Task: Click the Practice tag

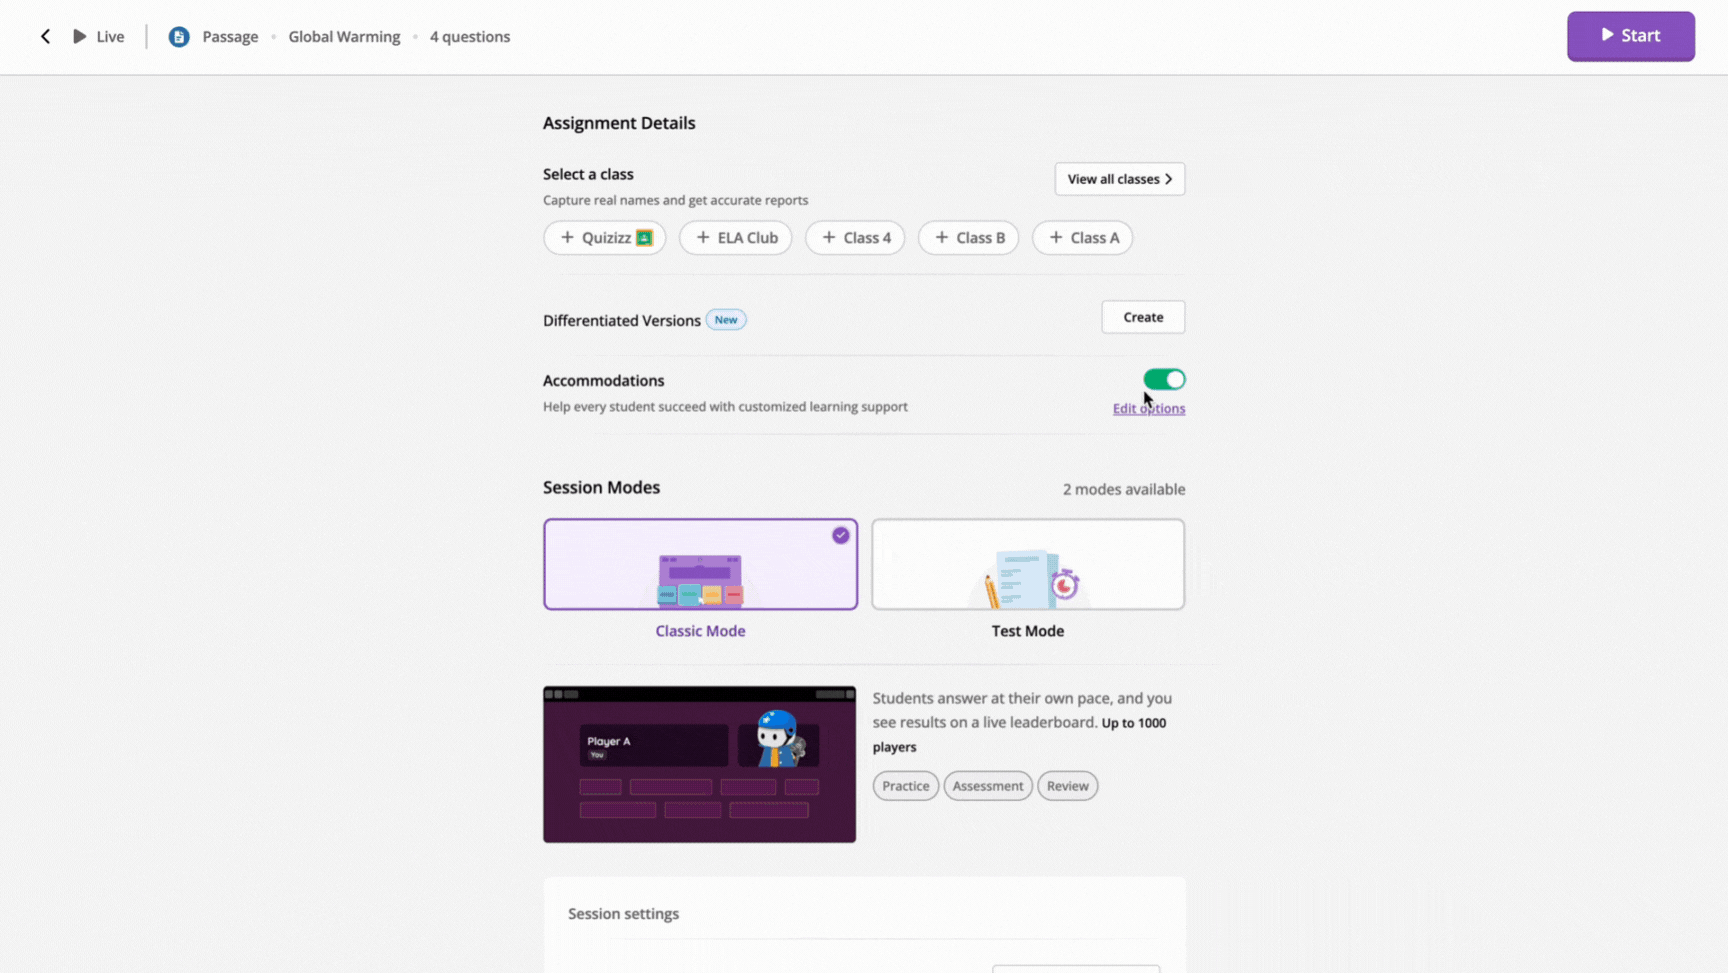Action: (906, 786)
